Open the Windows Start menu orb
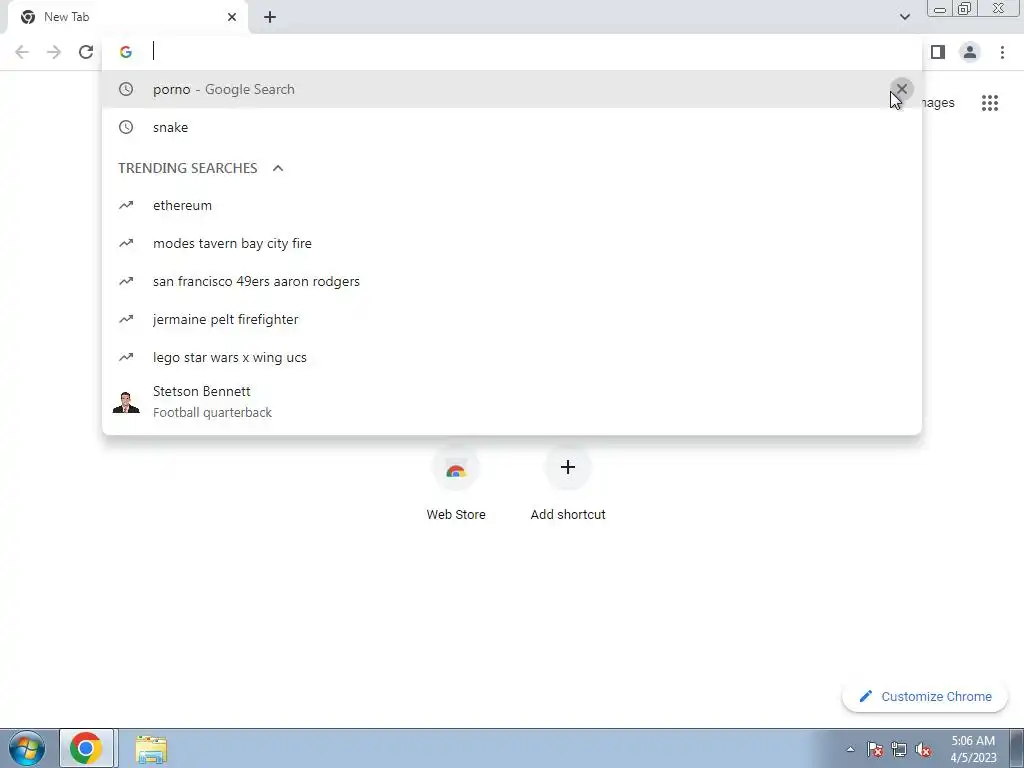This screenshot has width=1024, height=768. pos(27,748)
